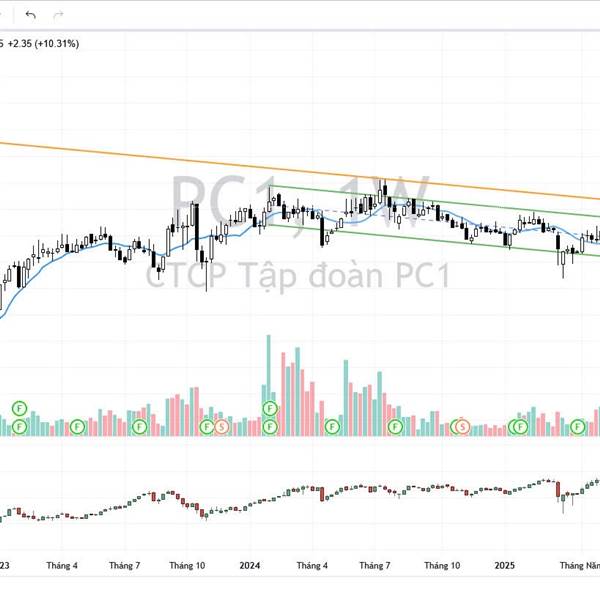Click the Tháng 7 axis label after 2024
This screenshot has width=600, height=600.
(x=375, y=565)
